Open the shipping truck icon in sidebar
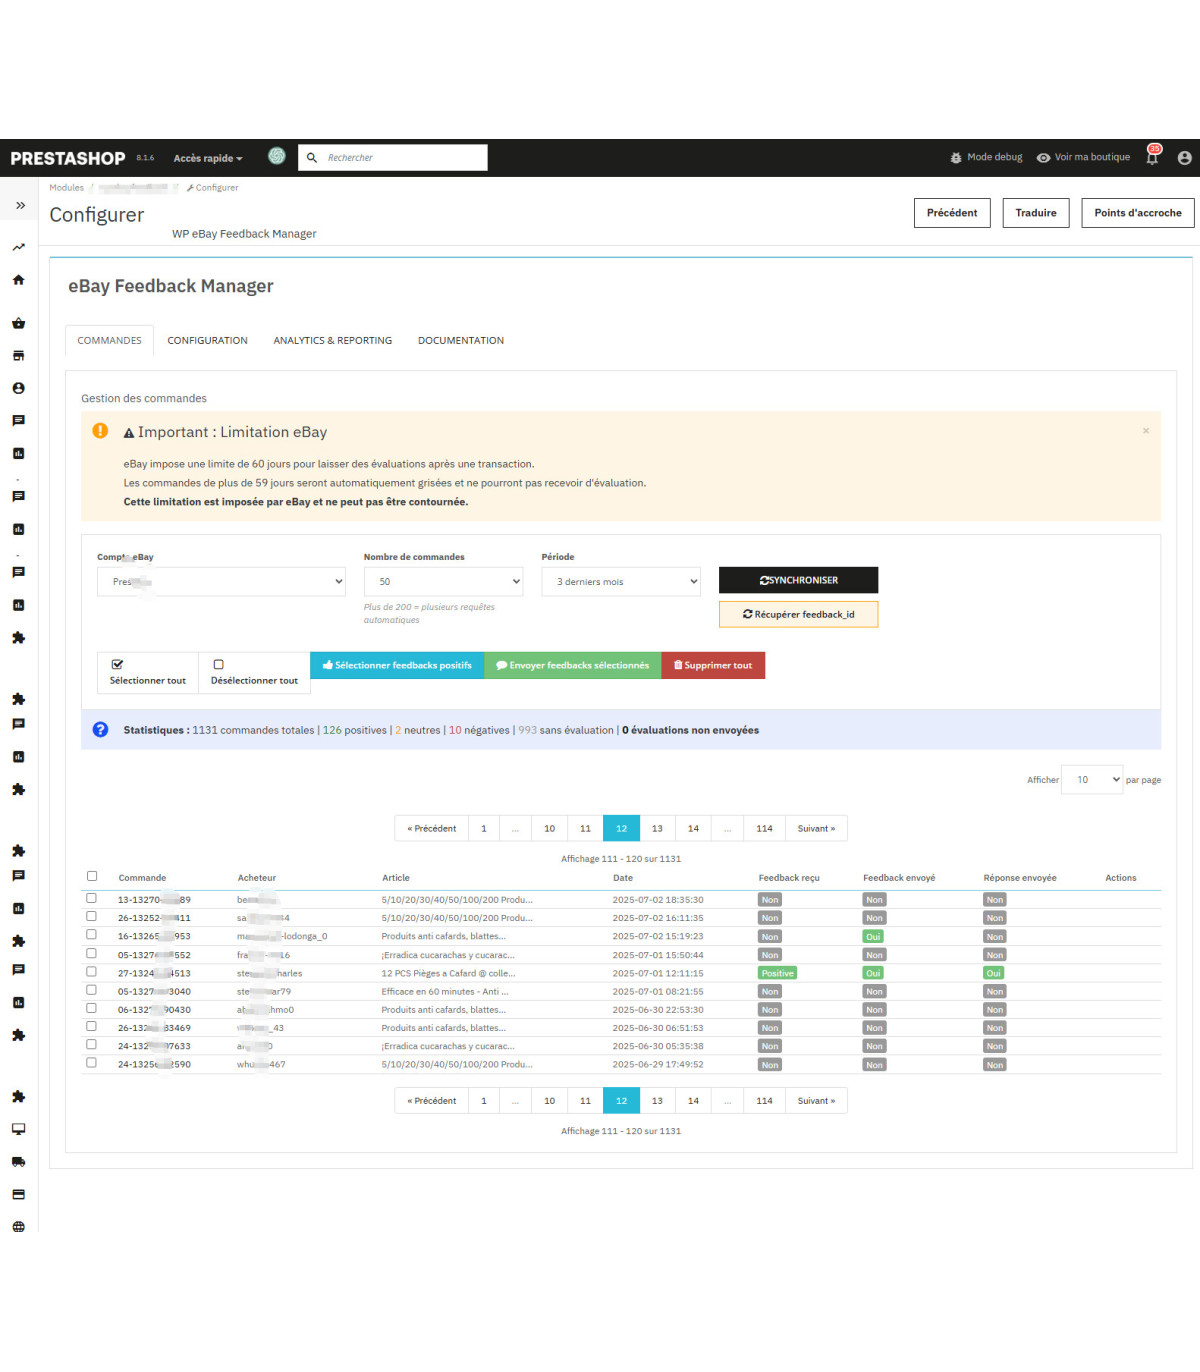 pyautogui.click(x=18, y=1162)
